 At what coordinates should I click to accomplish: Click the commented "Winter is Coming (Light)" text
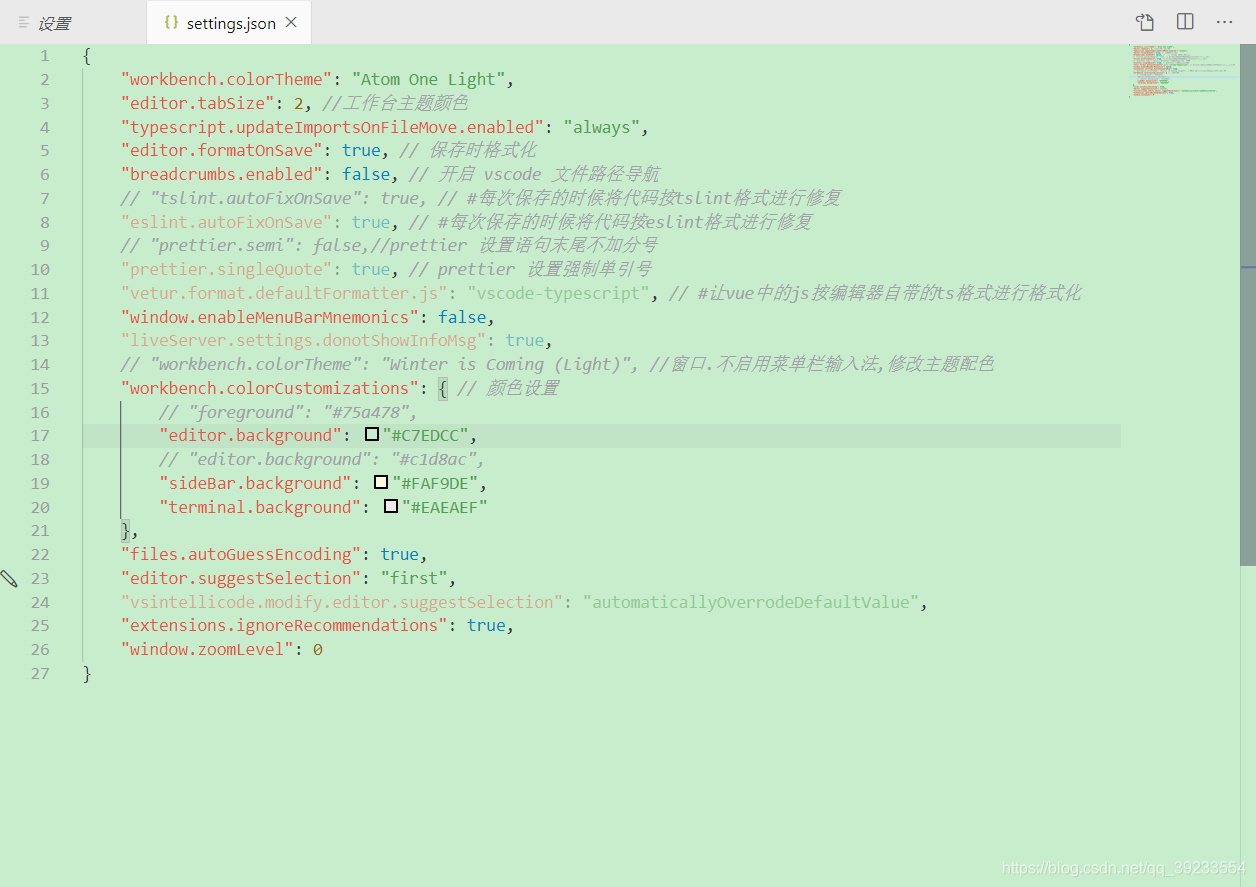click(x=508, y=364)
